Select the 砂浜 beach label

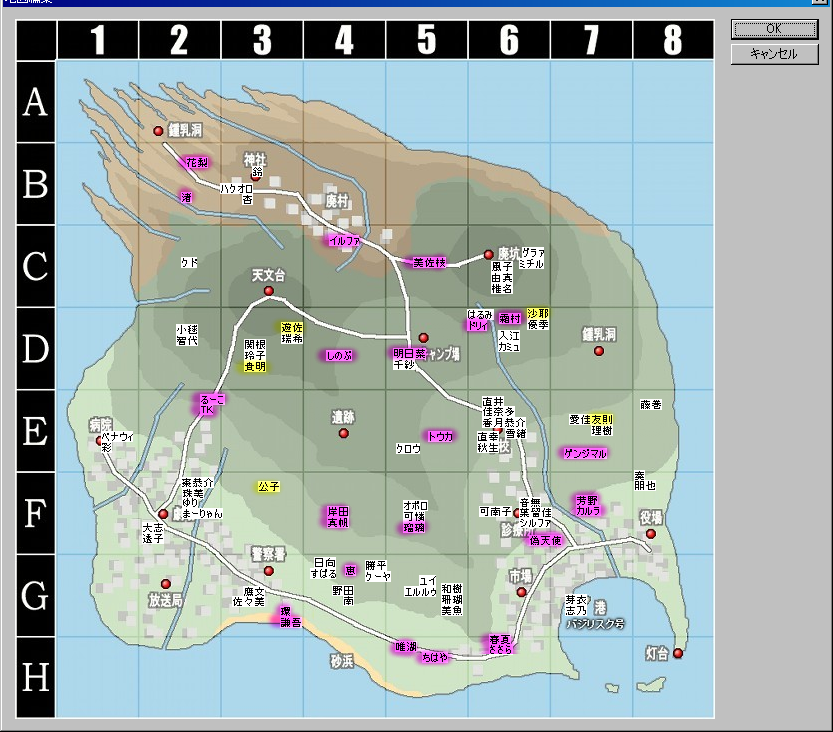tap(342, 661)
